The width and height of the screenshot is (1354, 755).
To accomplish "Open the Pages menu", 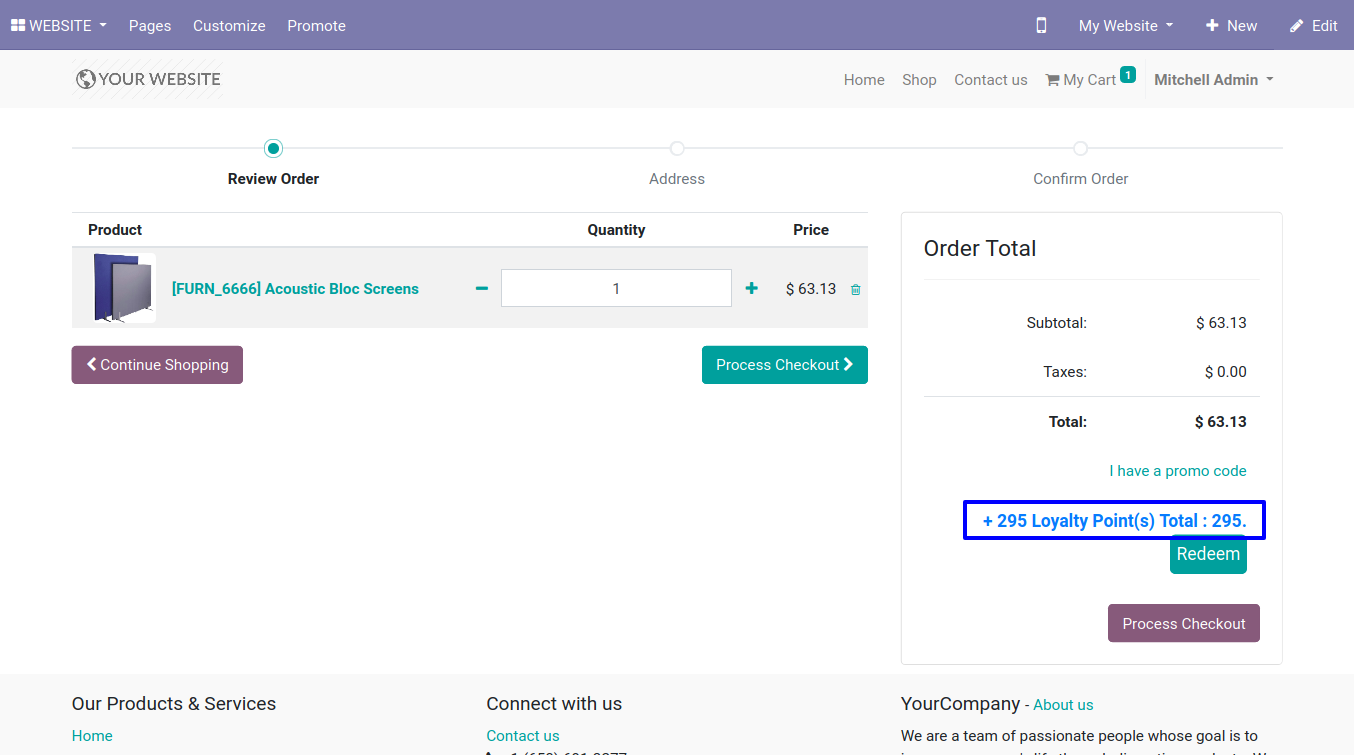I will pos(150,26).
